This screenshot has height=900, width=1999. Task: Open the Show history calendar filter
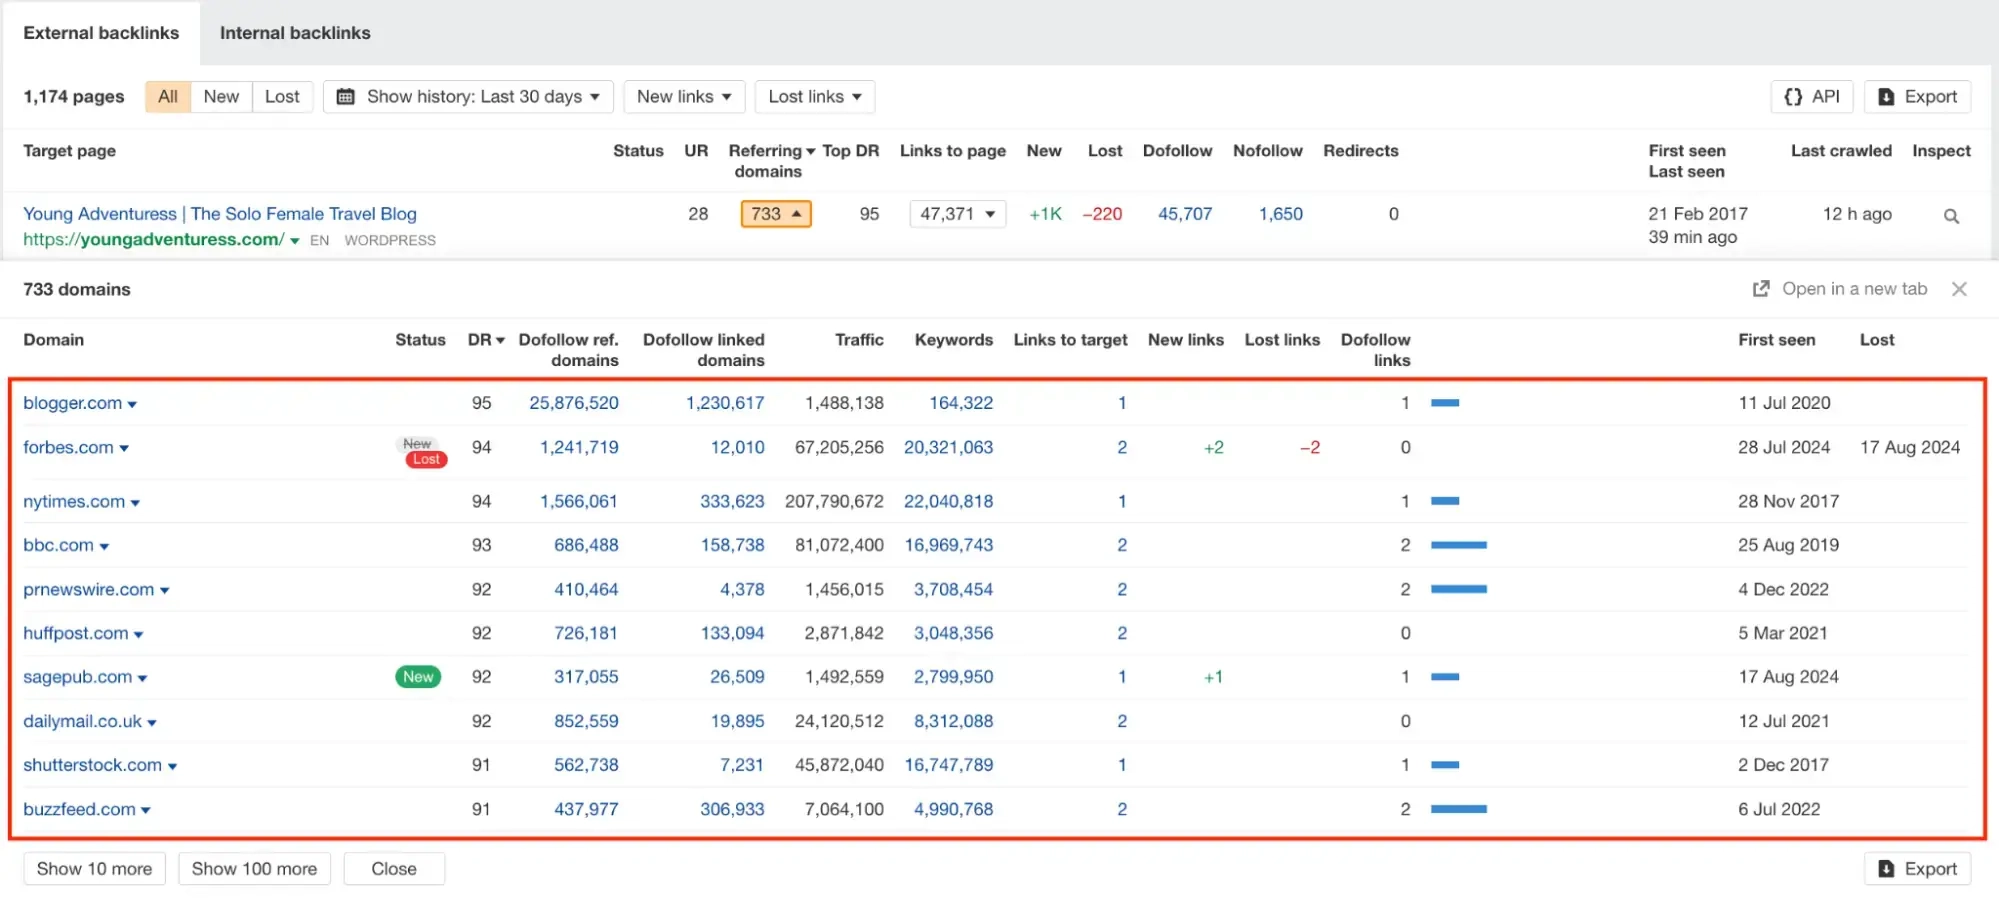click(468, 97)
